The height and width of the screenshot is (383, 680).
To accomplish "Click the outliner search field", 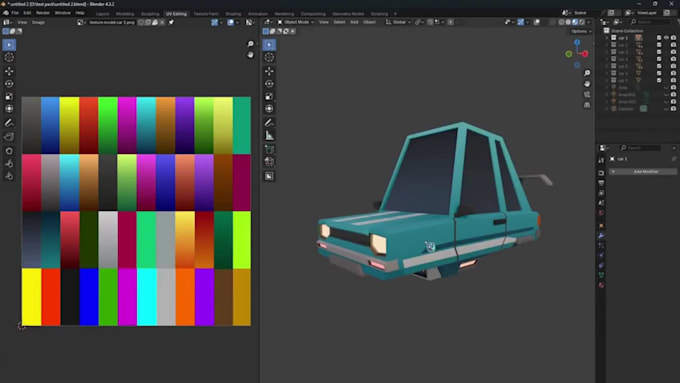I will (x=650, y=22).
